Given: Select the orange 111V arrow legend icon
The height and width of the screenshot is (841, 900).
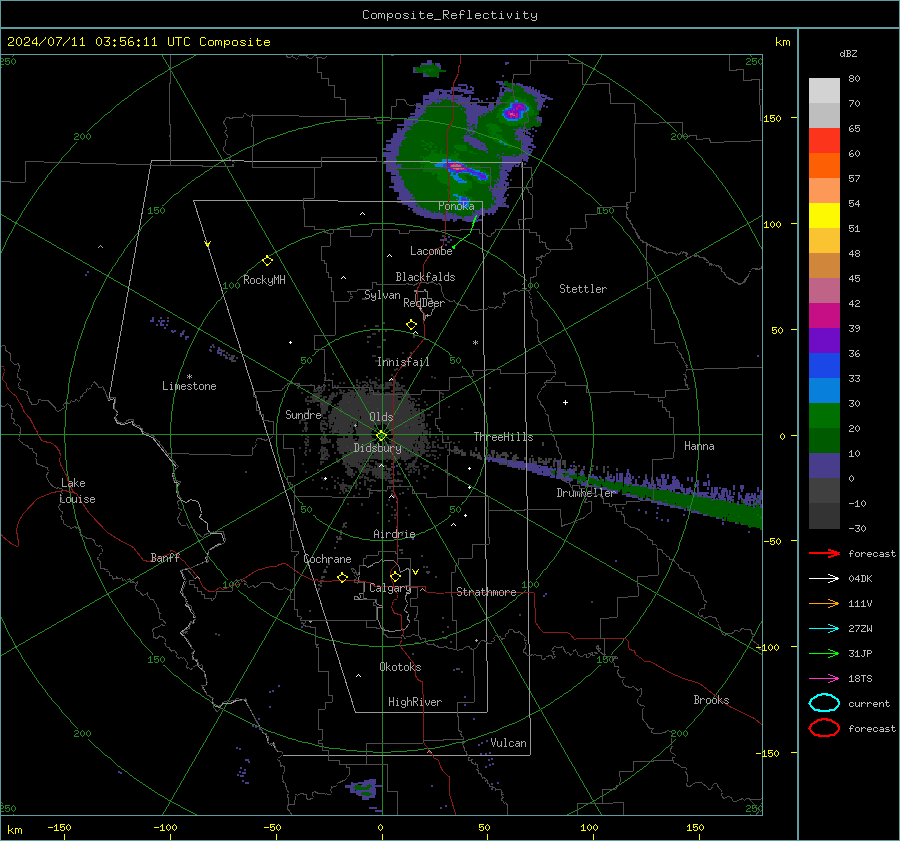Looking at the screenshot, I should coord(824,603).
